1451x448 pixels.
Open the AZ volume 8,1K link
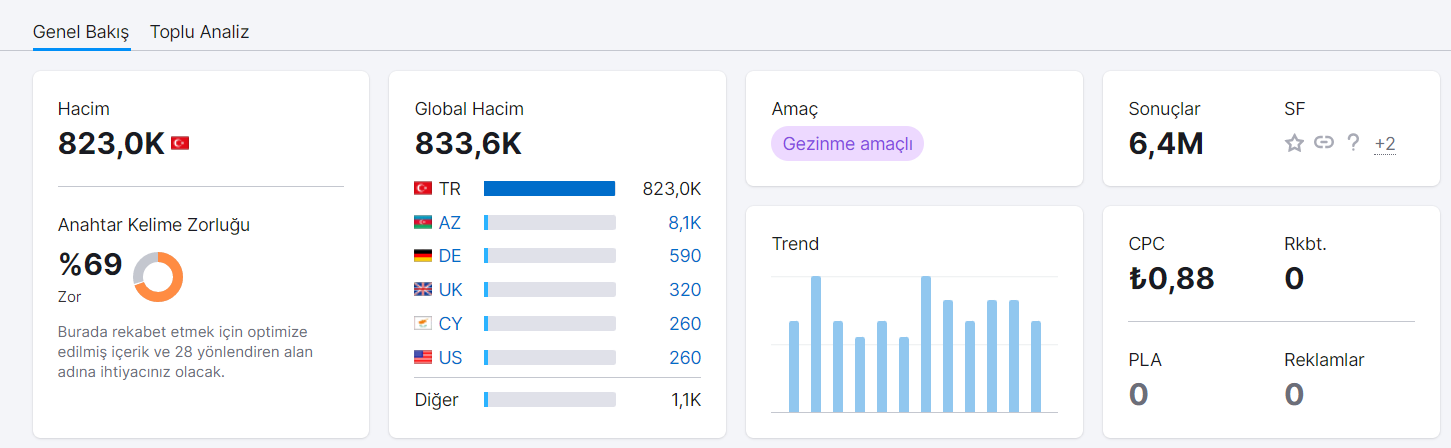[x=685, y=222]
